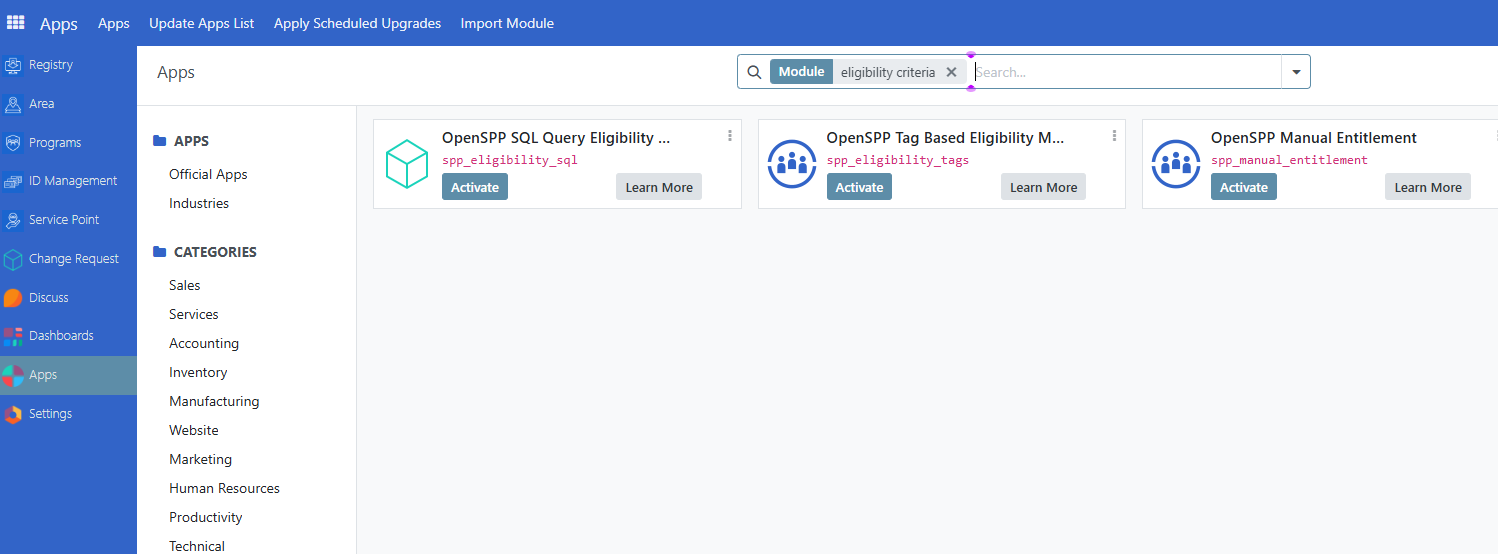Select the Inventory category
The image size is (1498, 554).
[x=198, y=372]
